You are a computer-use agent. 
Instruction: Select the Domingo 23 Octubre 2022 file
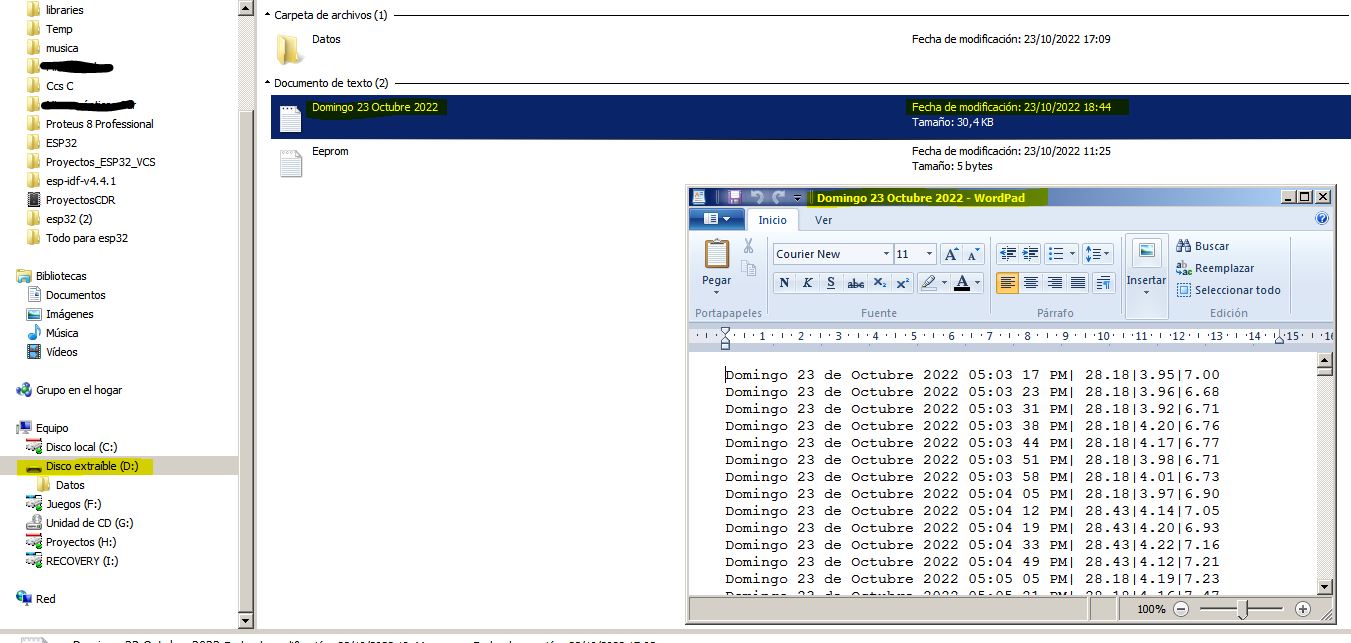pyautogui.click(x=810, y=116)
